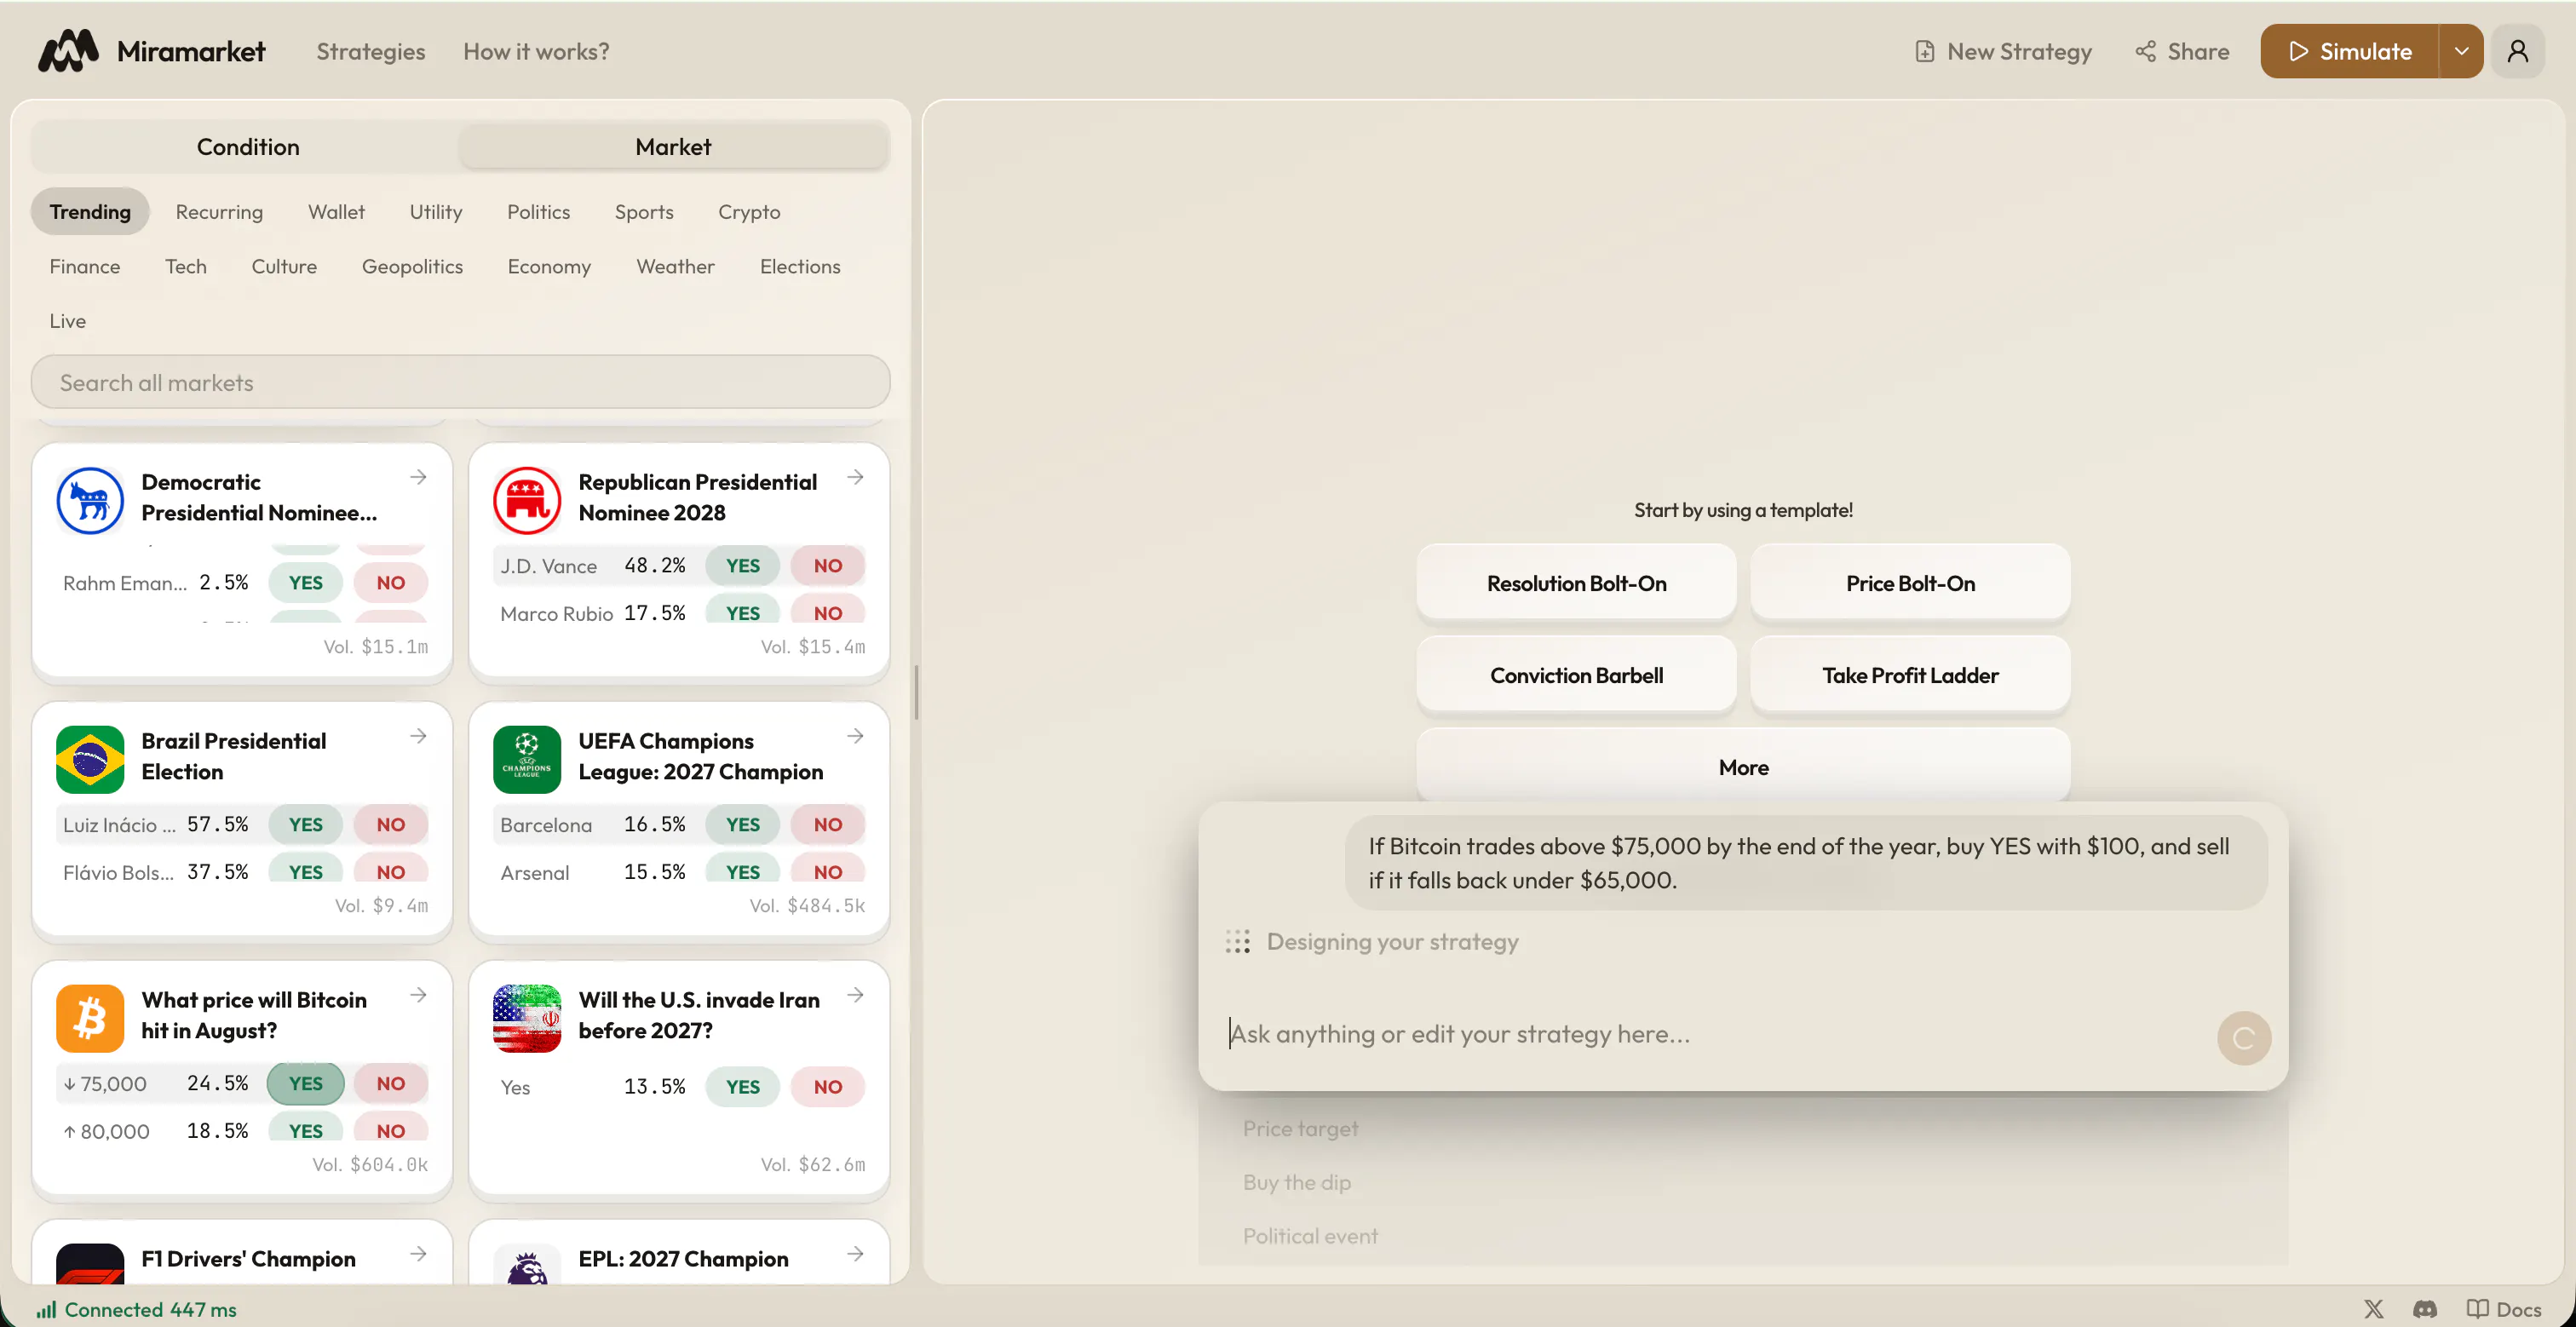Open the Democratic Presidential Nominee market arrow
The image size is (2576, 1327).
pyautogui.click(x=419, y=478)
